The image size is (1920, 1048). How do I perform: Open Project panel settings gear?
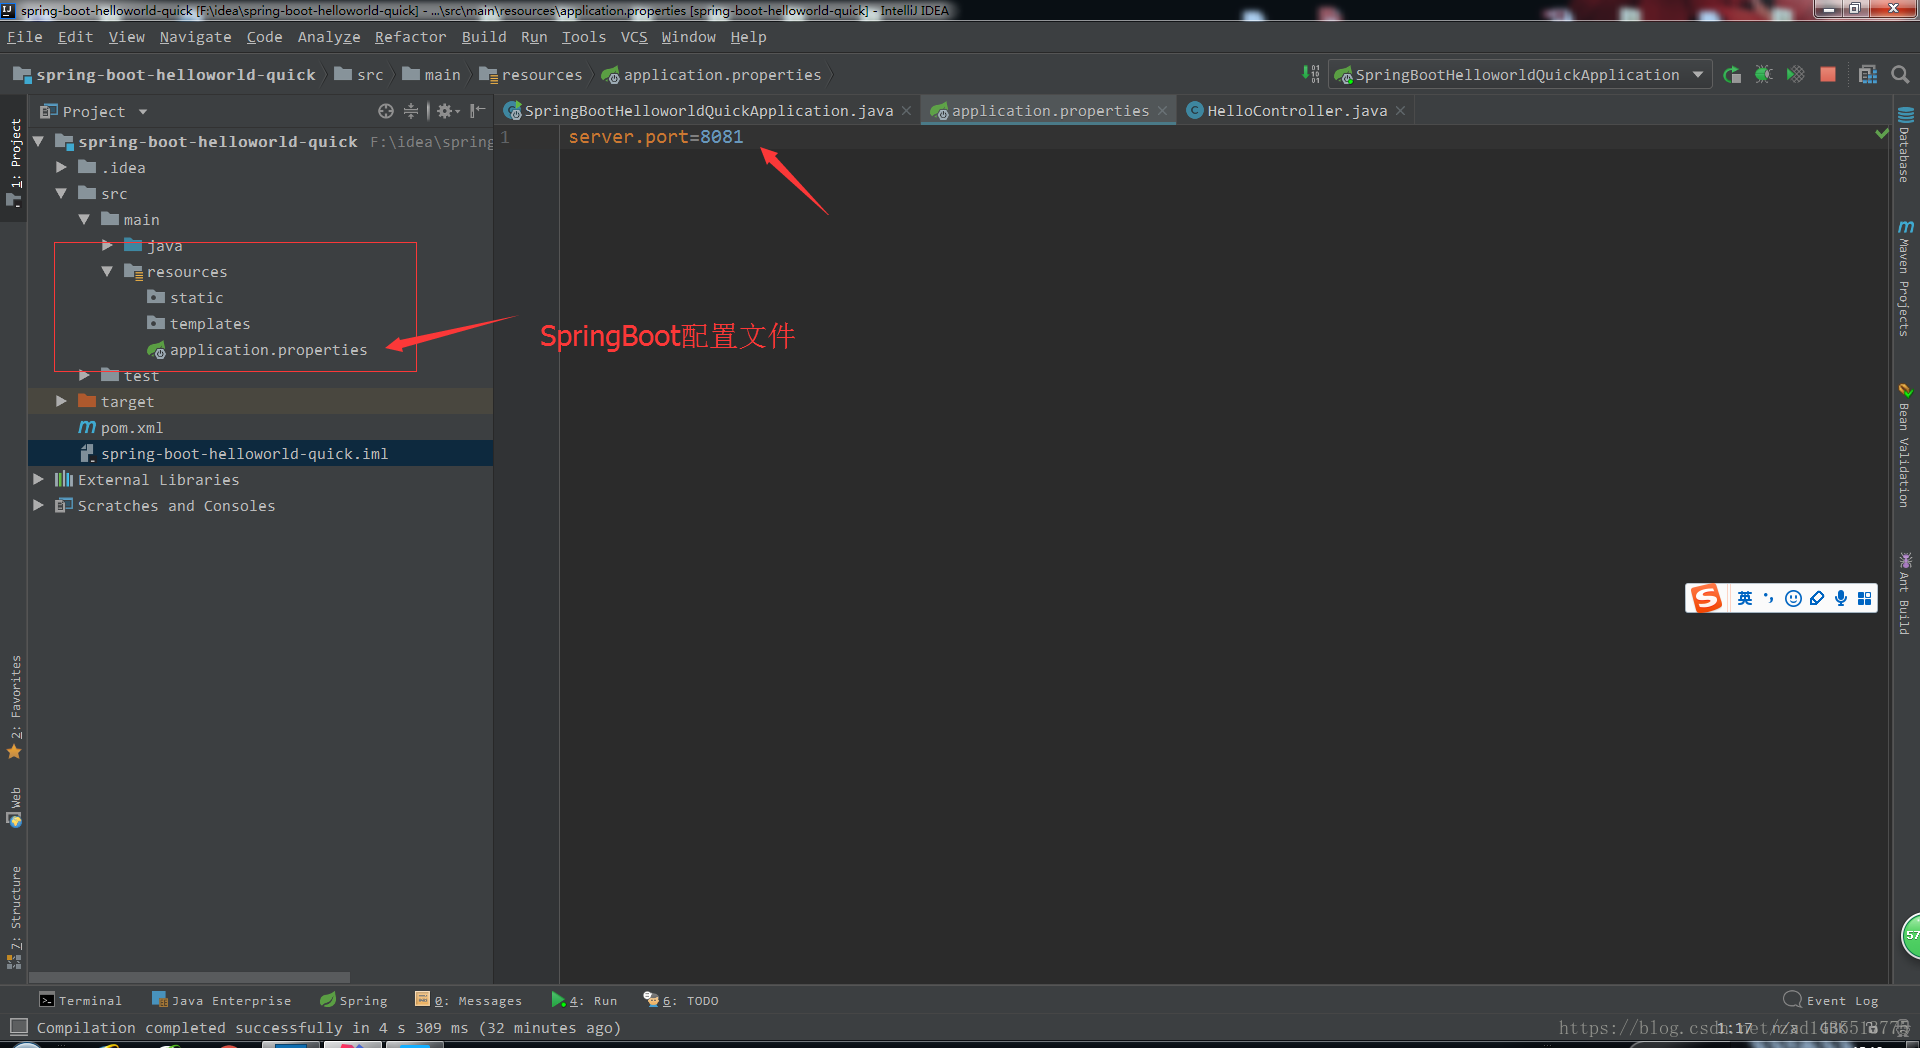click(446, 111)
